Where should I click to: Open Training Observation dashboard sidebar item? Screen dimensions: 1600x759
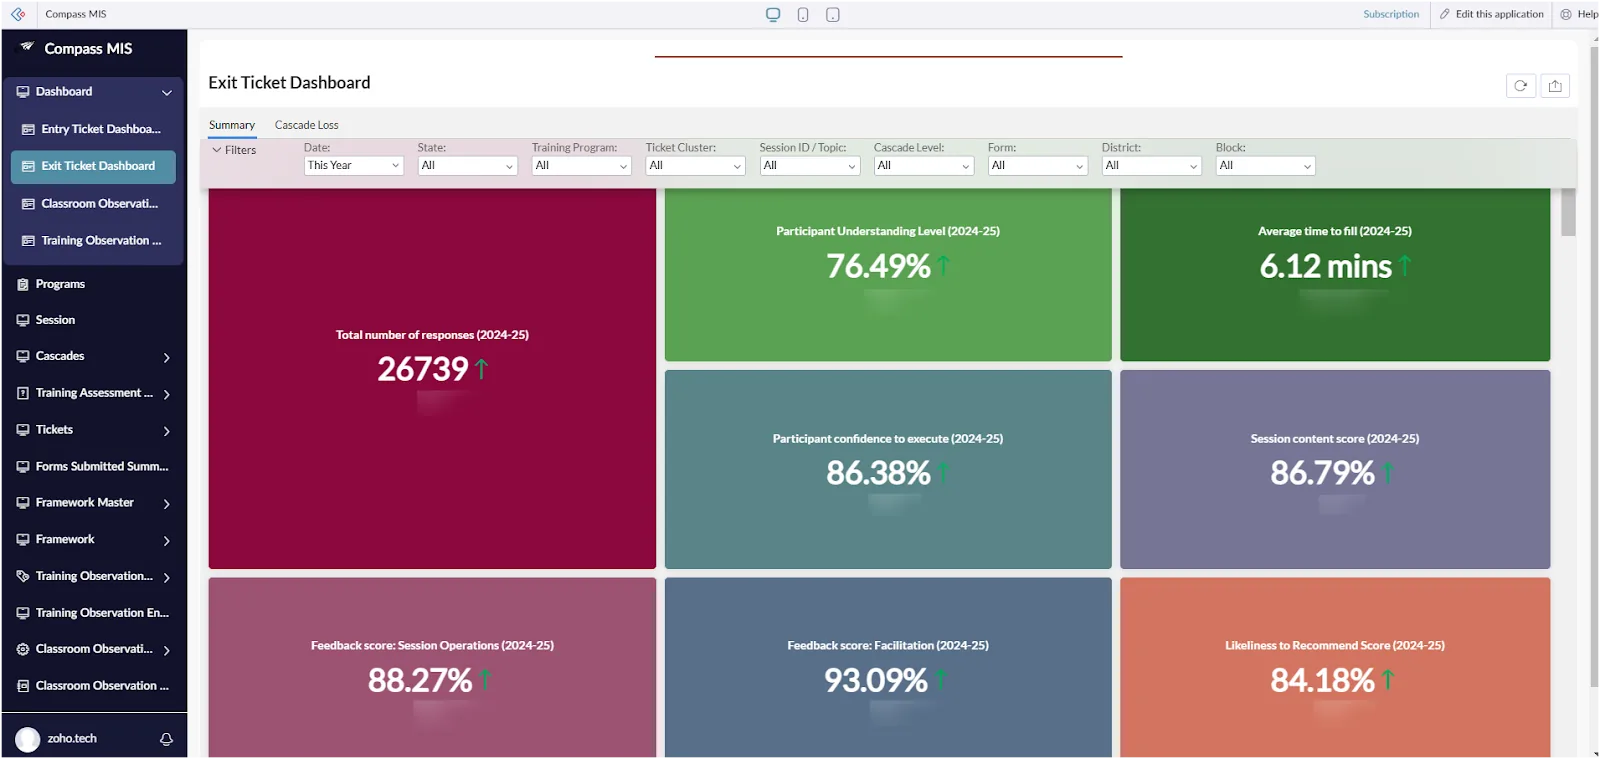93,241
